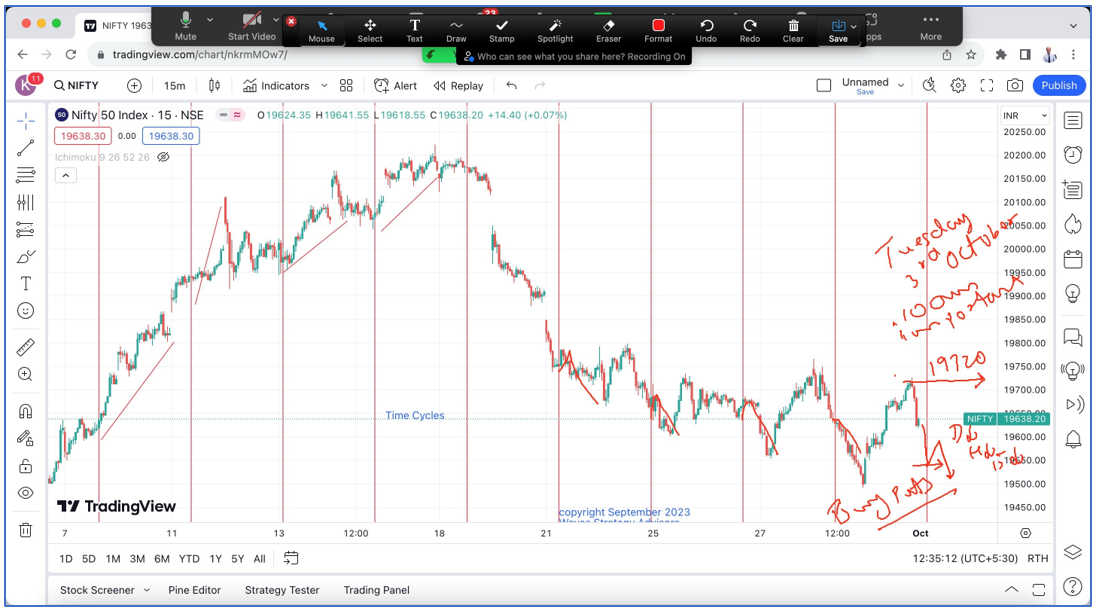1100x615 pixels.
Task: Toggle stay in drawing mode
Action: tap(26, 438)
